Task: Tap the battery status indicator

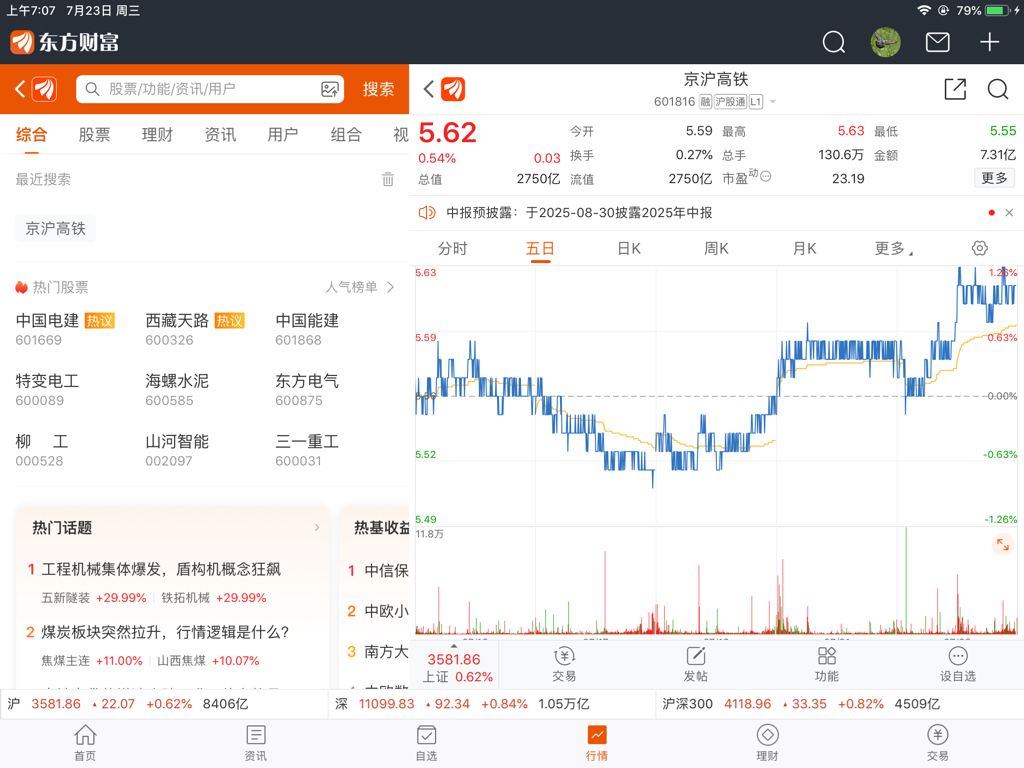Action: click(998, 10)
